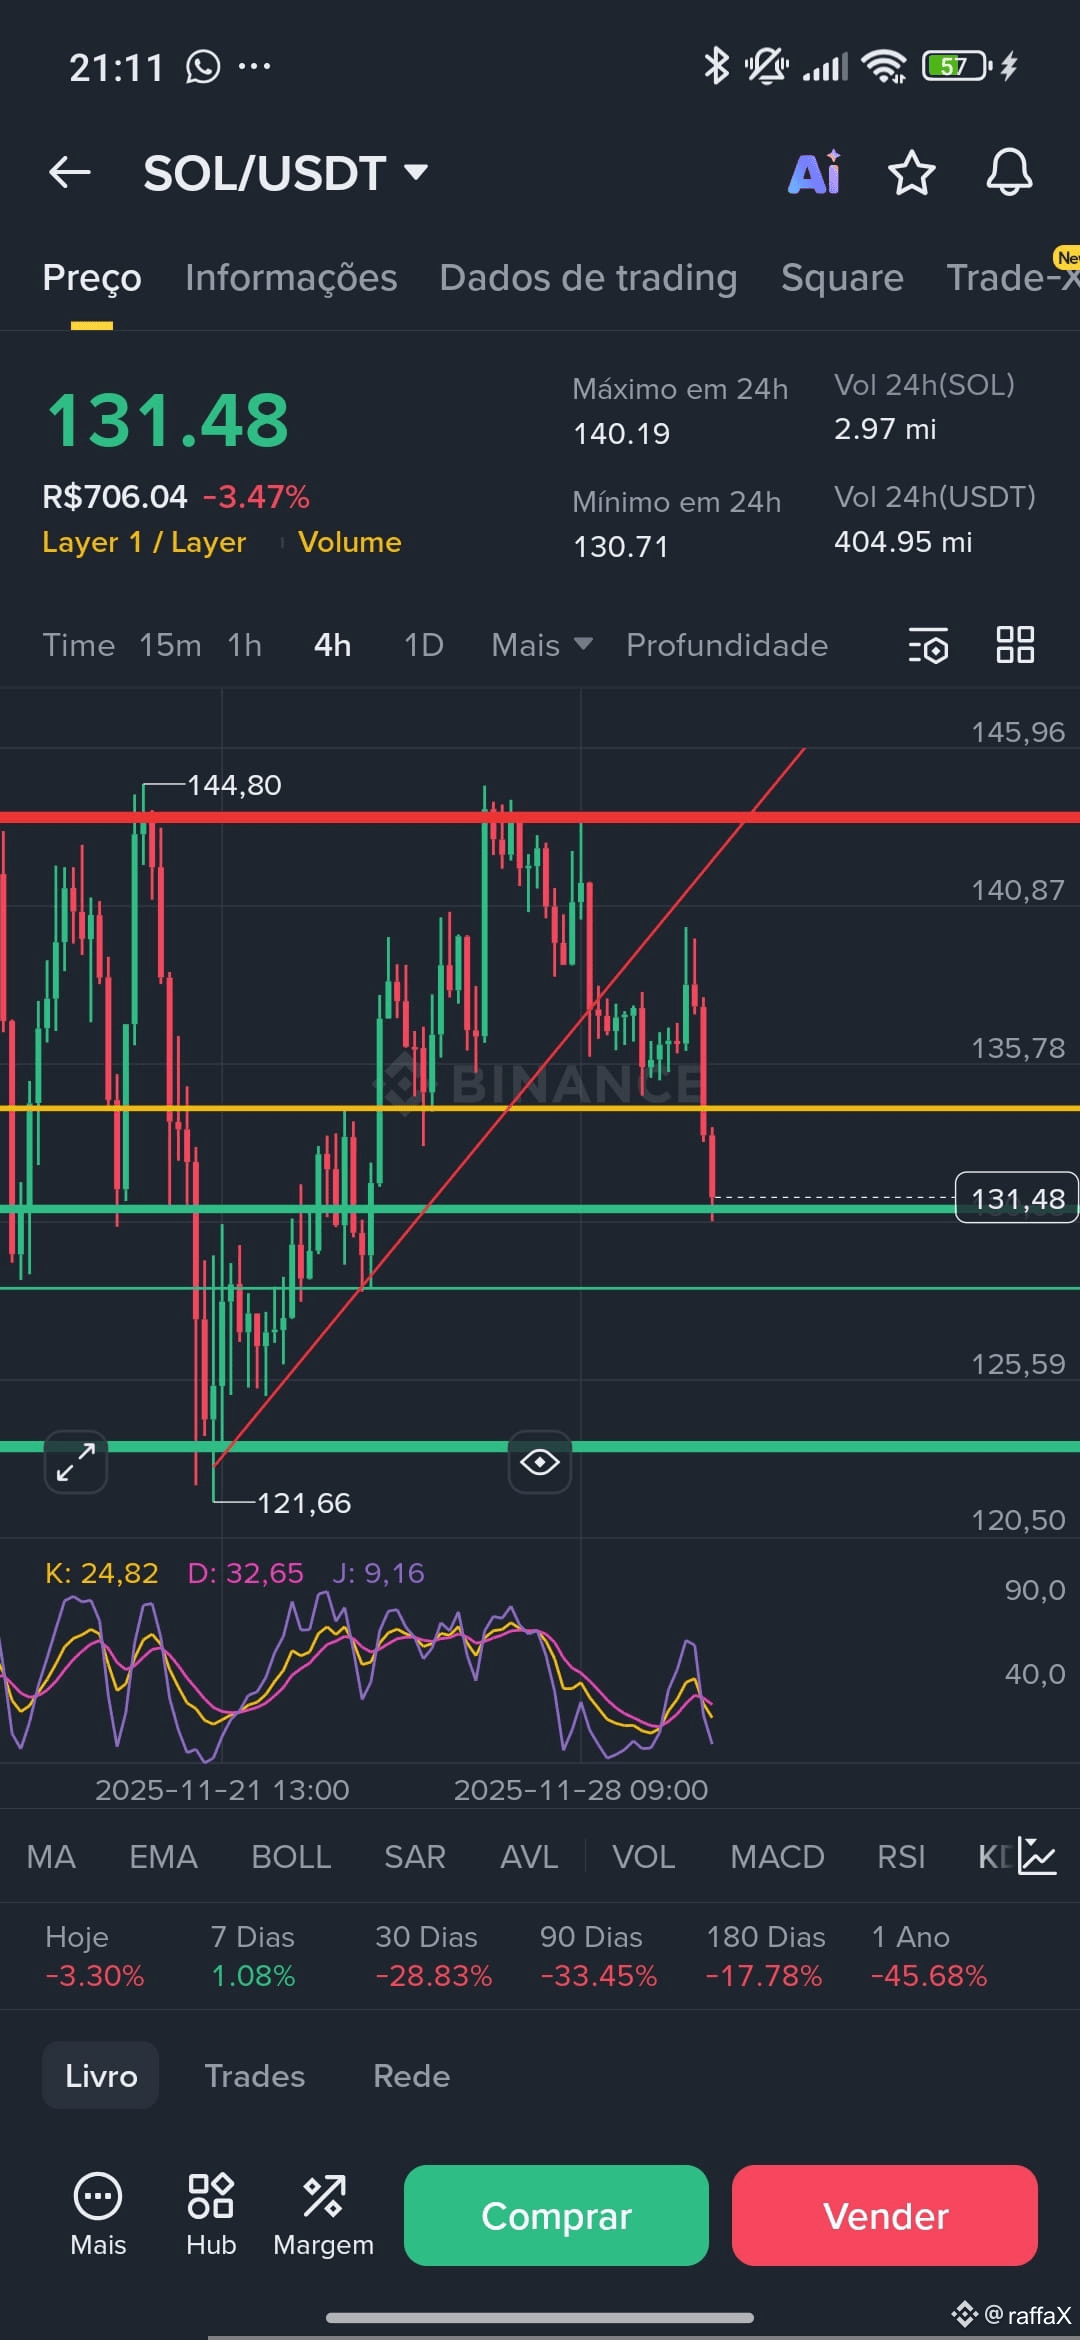The height and width of the screenshot is (2340, 1080).
Task: Enable the AVL indicator
Action: (x=529, y=1857)
